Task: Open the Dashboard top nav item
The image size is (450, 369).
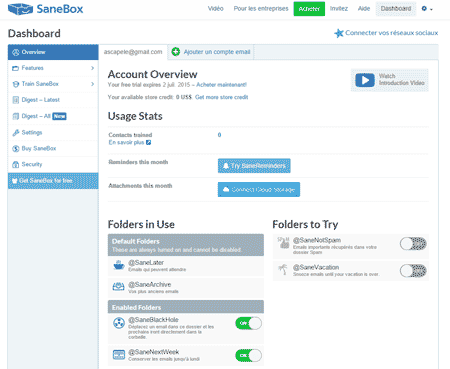Action: click(x=396, y=9)
